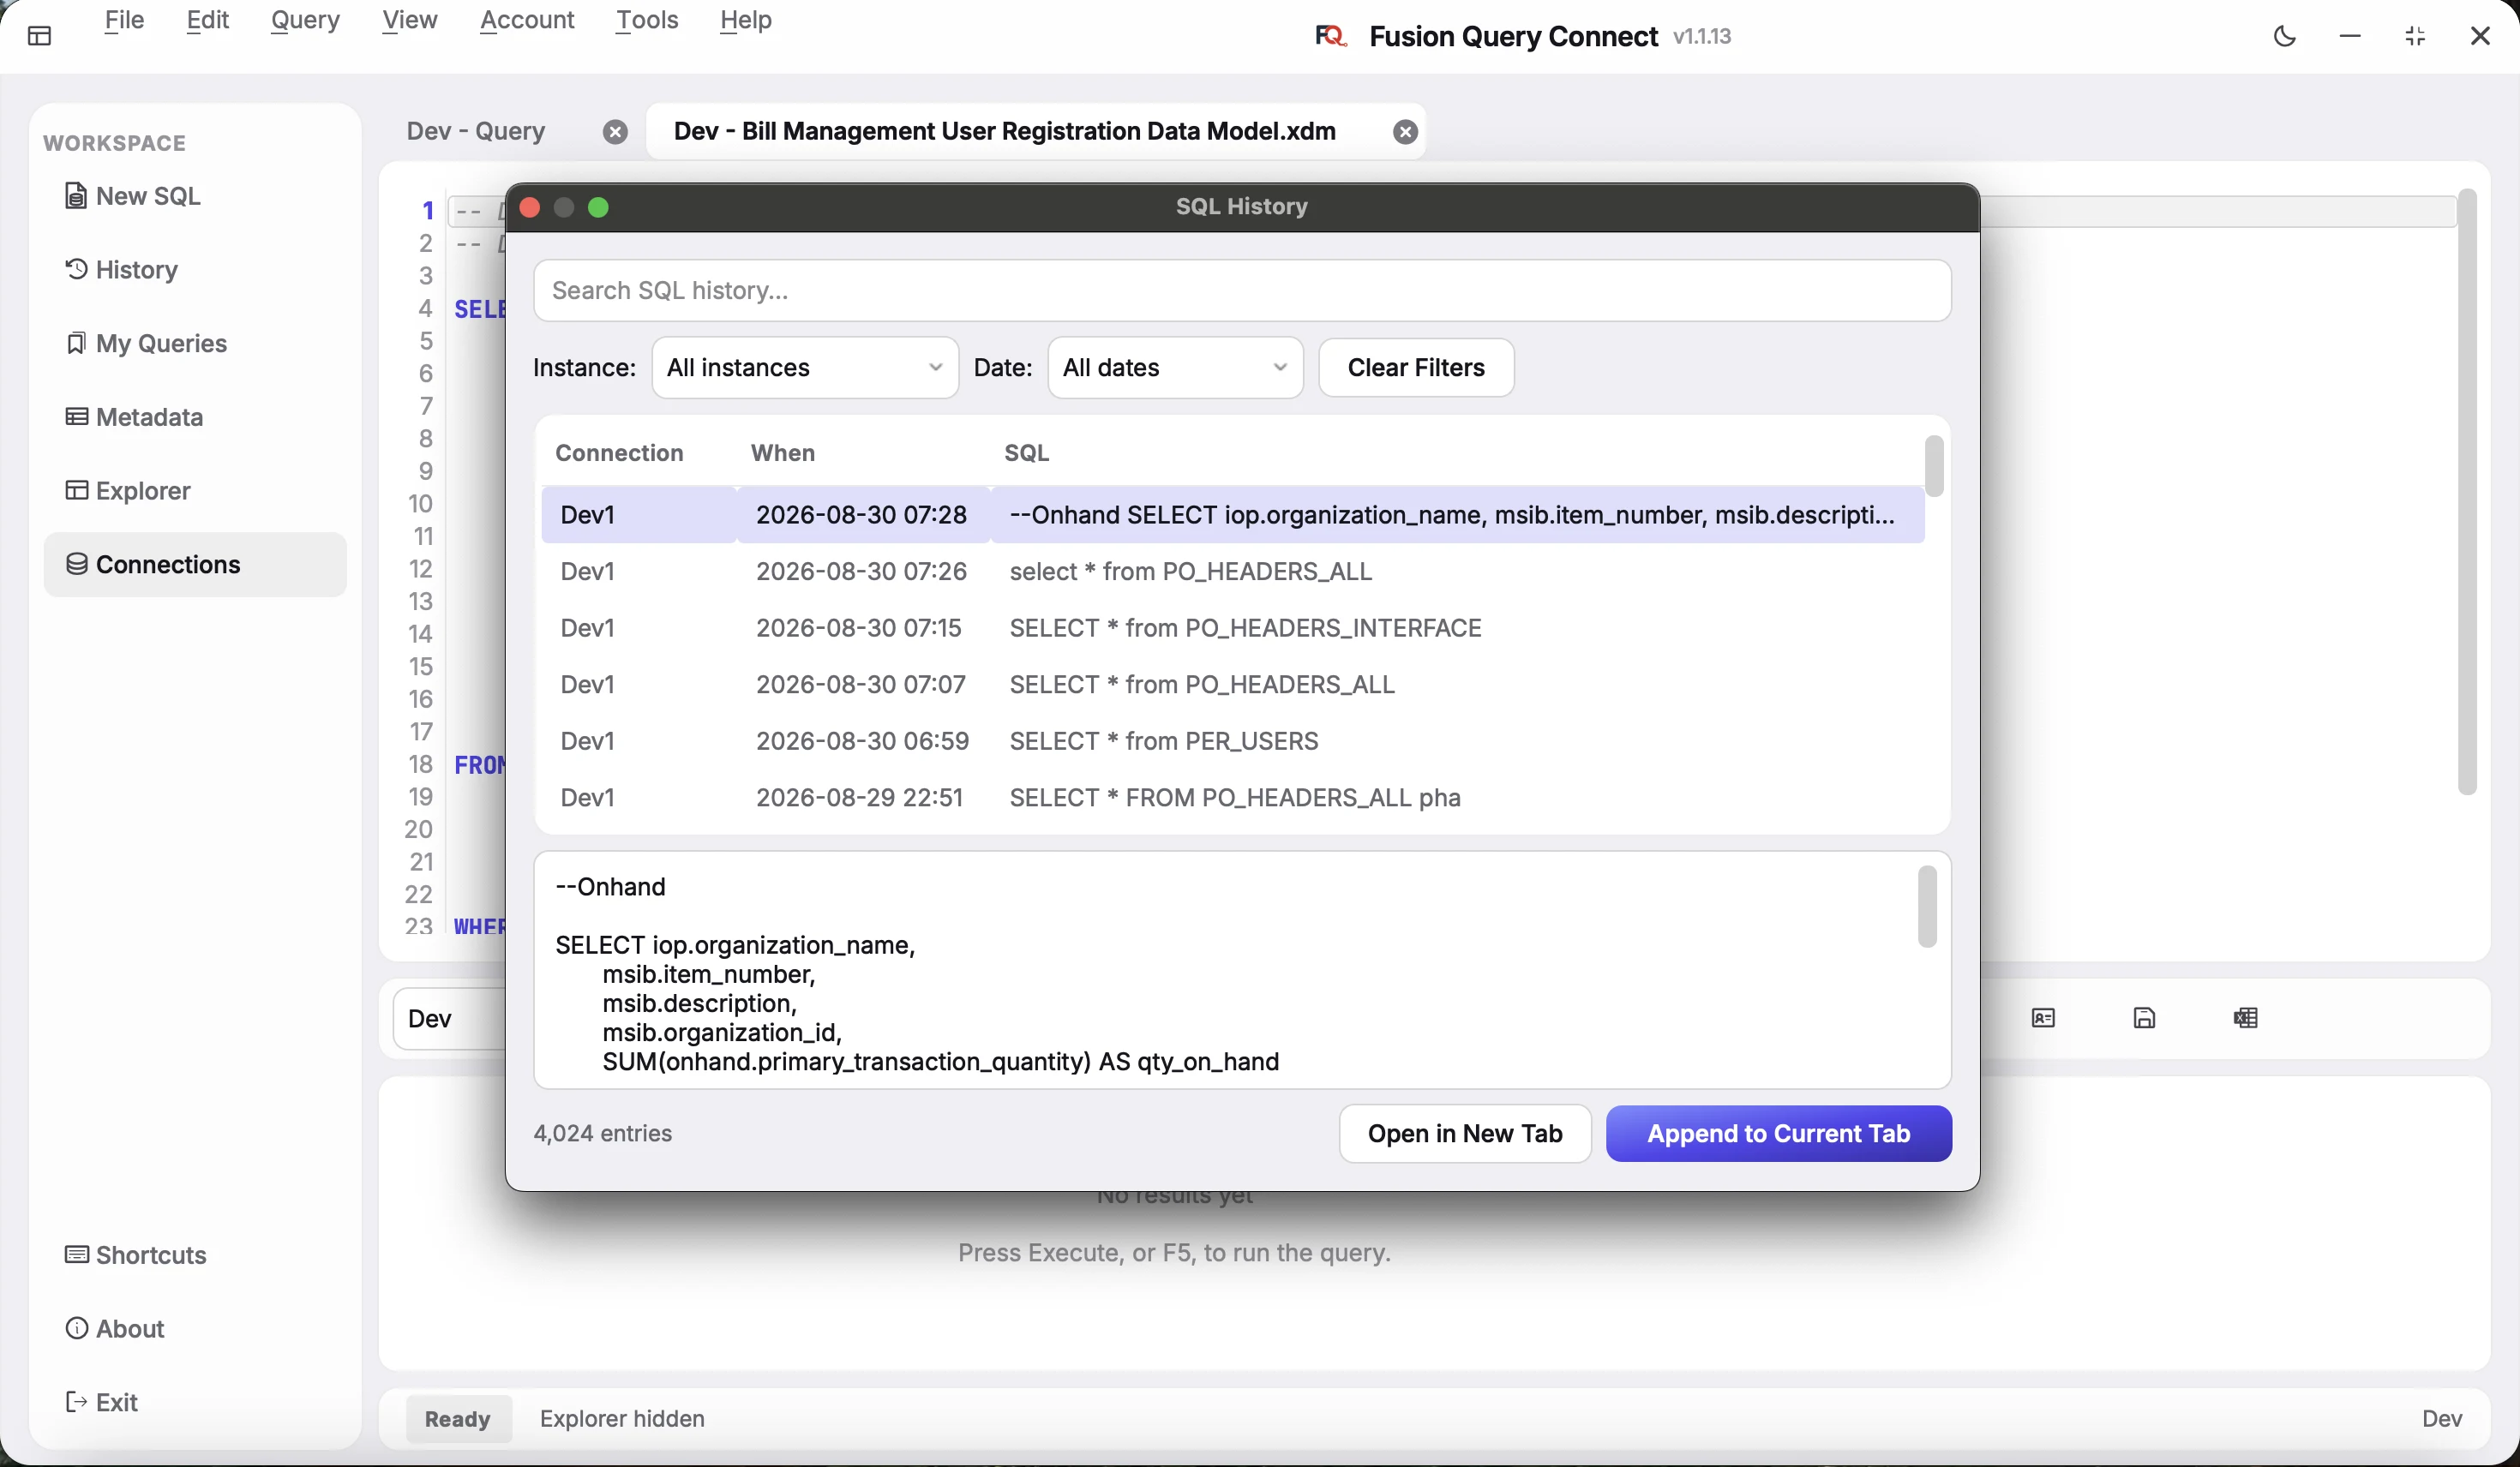Image resolution: width=2520 pixels, height=1467 pixels.
Task: Click Append to Current Tab button
Action: tap(1779, 1134)
